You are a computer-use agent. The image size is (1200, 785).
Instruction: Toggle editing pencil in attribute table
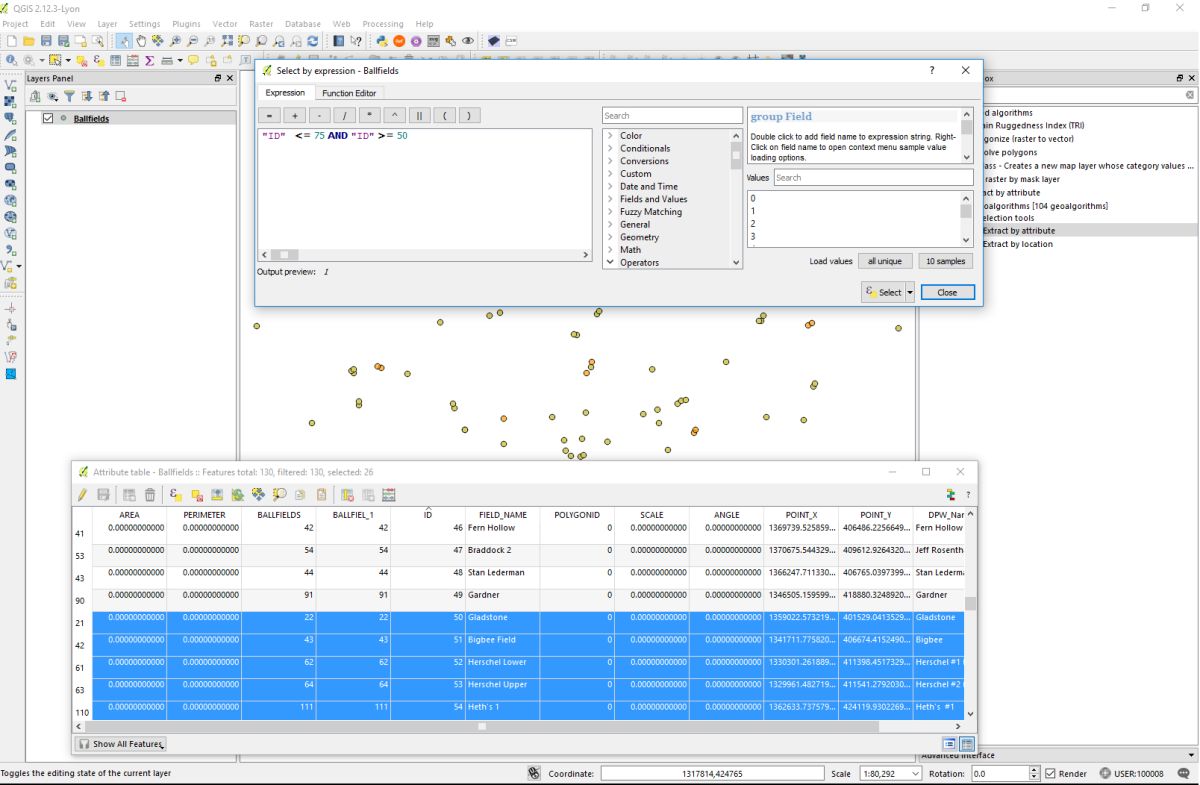click(x=82, y=494)
